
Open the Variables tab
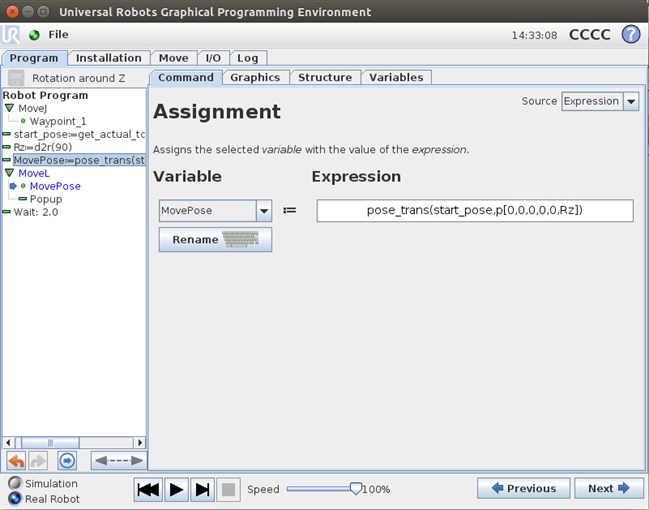pyautogui.click(x=396, y=77)
